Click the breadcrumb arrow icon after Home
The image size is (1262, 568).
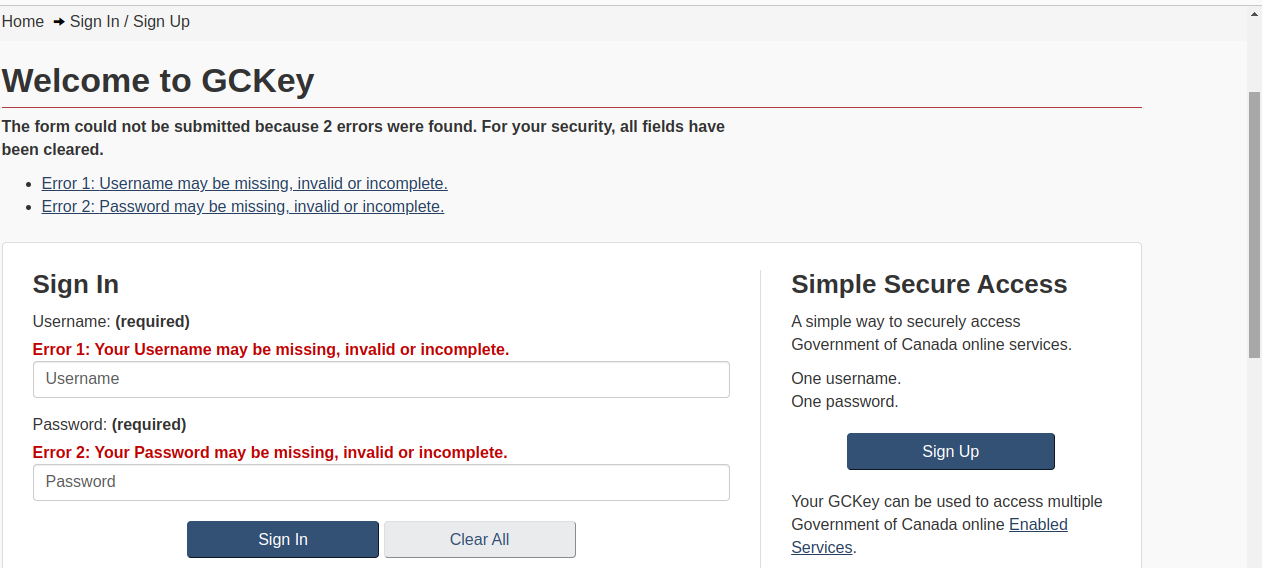click(x=59, y=22)
